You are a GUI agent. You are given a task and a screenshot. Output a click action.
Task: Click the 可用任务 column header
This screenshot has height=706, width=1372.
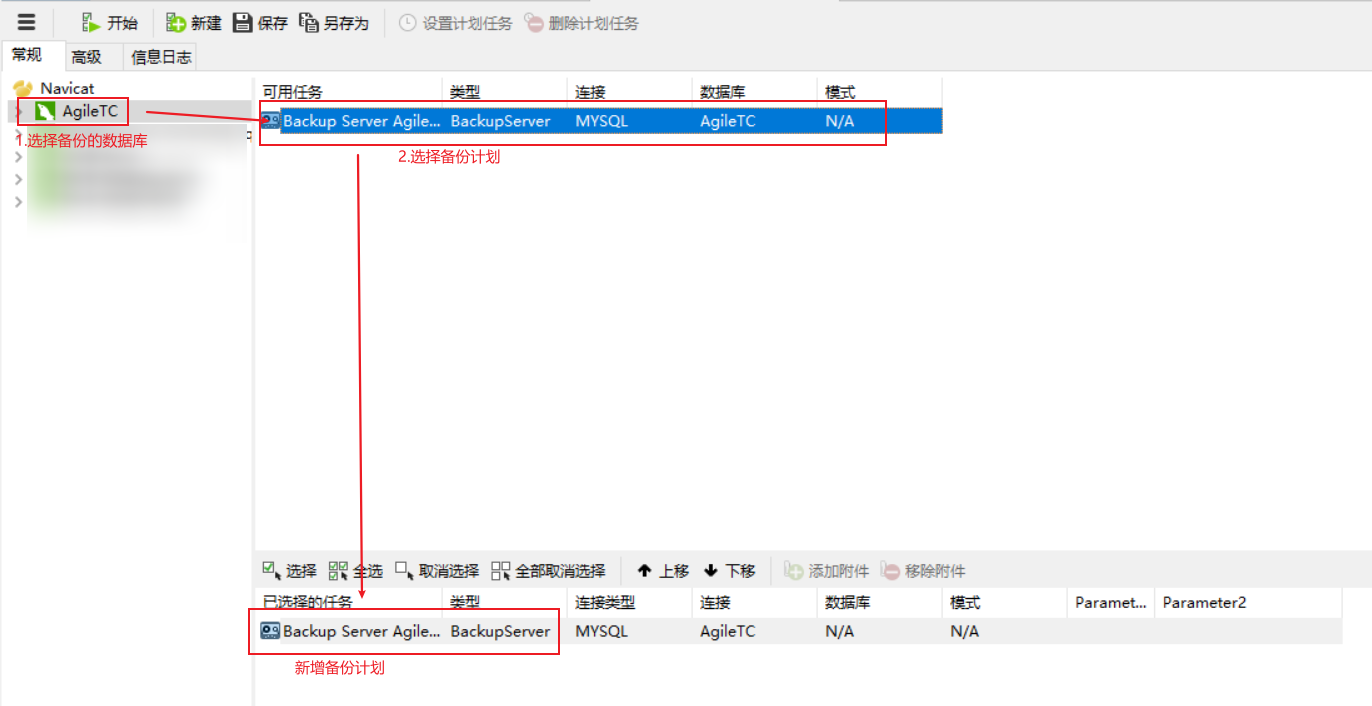tap(348, 92)
